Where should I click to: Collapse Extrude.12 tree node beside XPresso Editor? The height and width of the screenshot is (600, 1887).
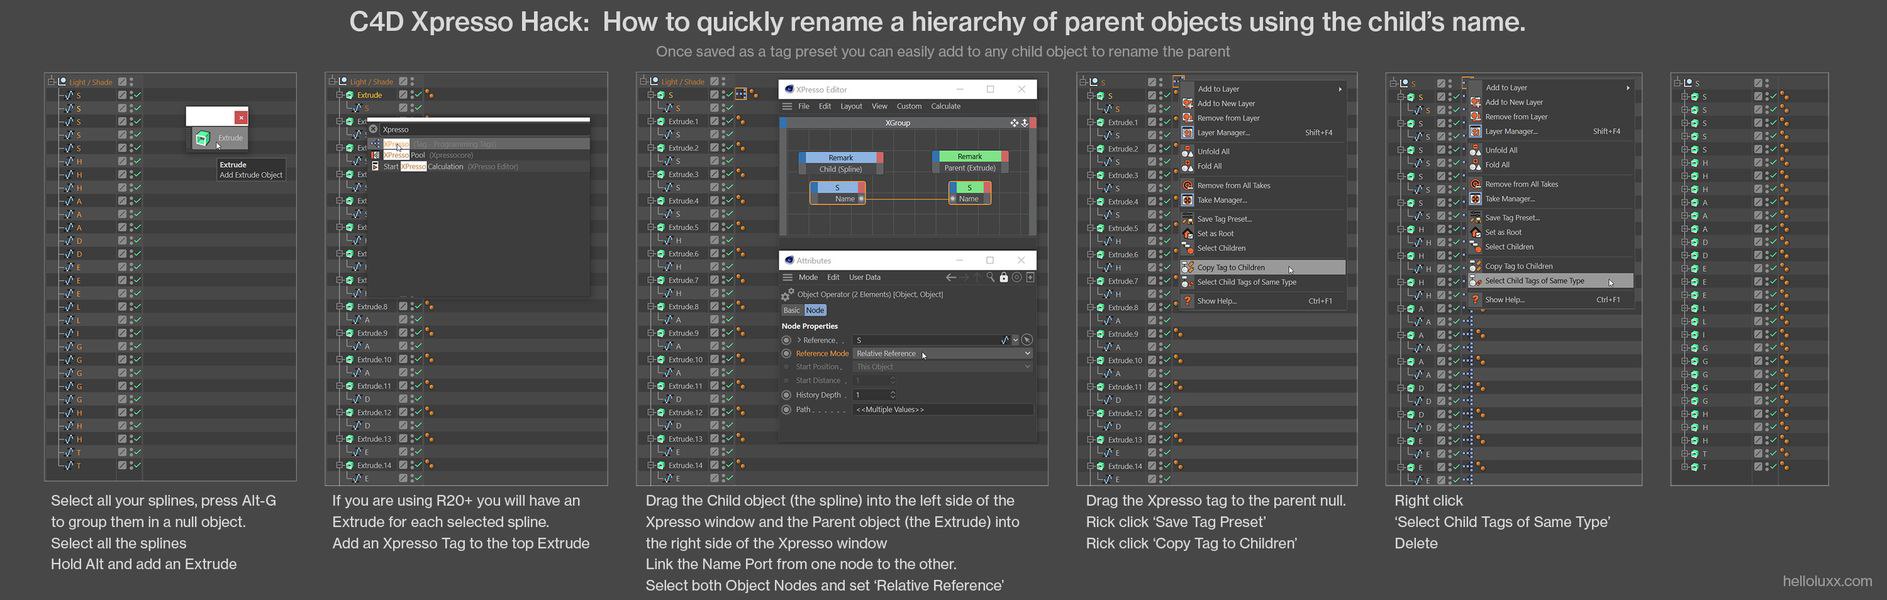click(650, 412)
